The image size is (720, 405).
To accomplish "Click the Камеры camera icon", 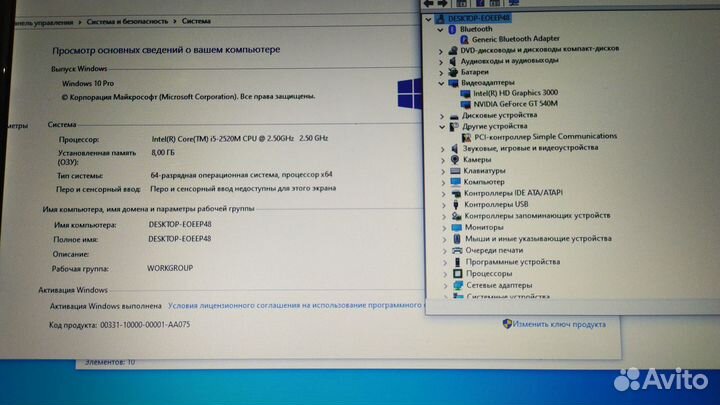I will (455, 159).
